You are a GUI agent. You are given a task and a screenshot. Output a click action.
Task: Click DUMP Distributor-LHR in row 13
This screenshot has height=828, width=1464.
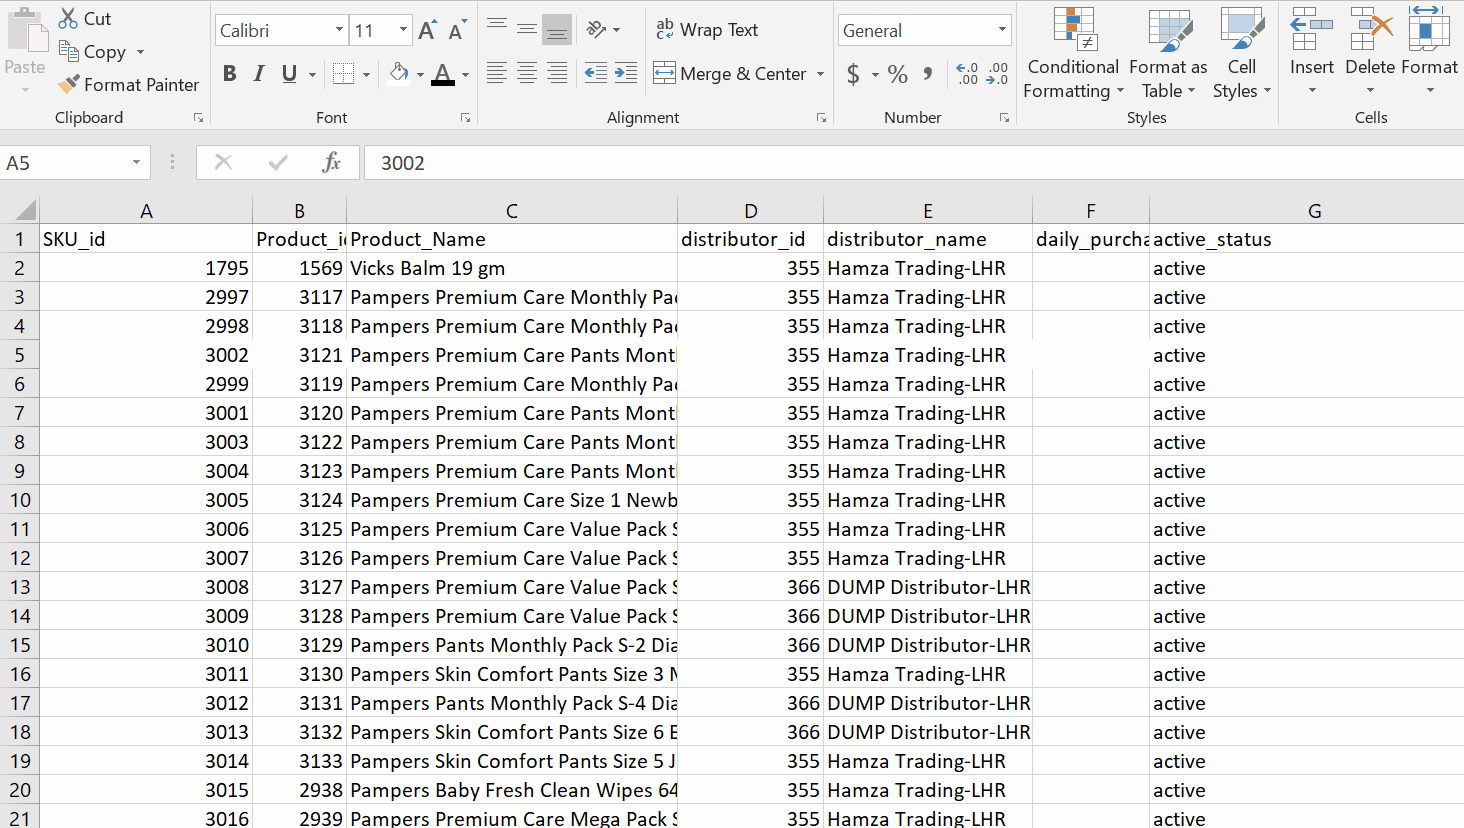pos(928,587)
